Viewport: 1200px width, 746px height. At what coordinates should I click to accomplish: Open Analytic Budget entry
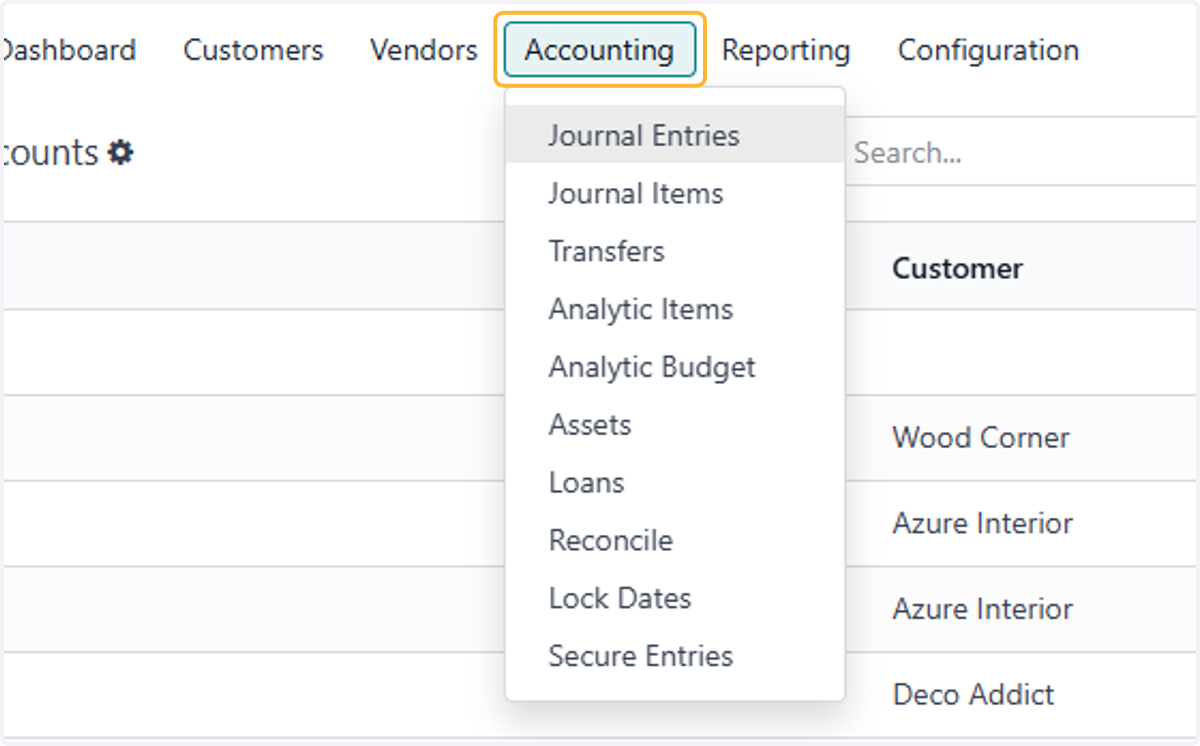(675, 367)
